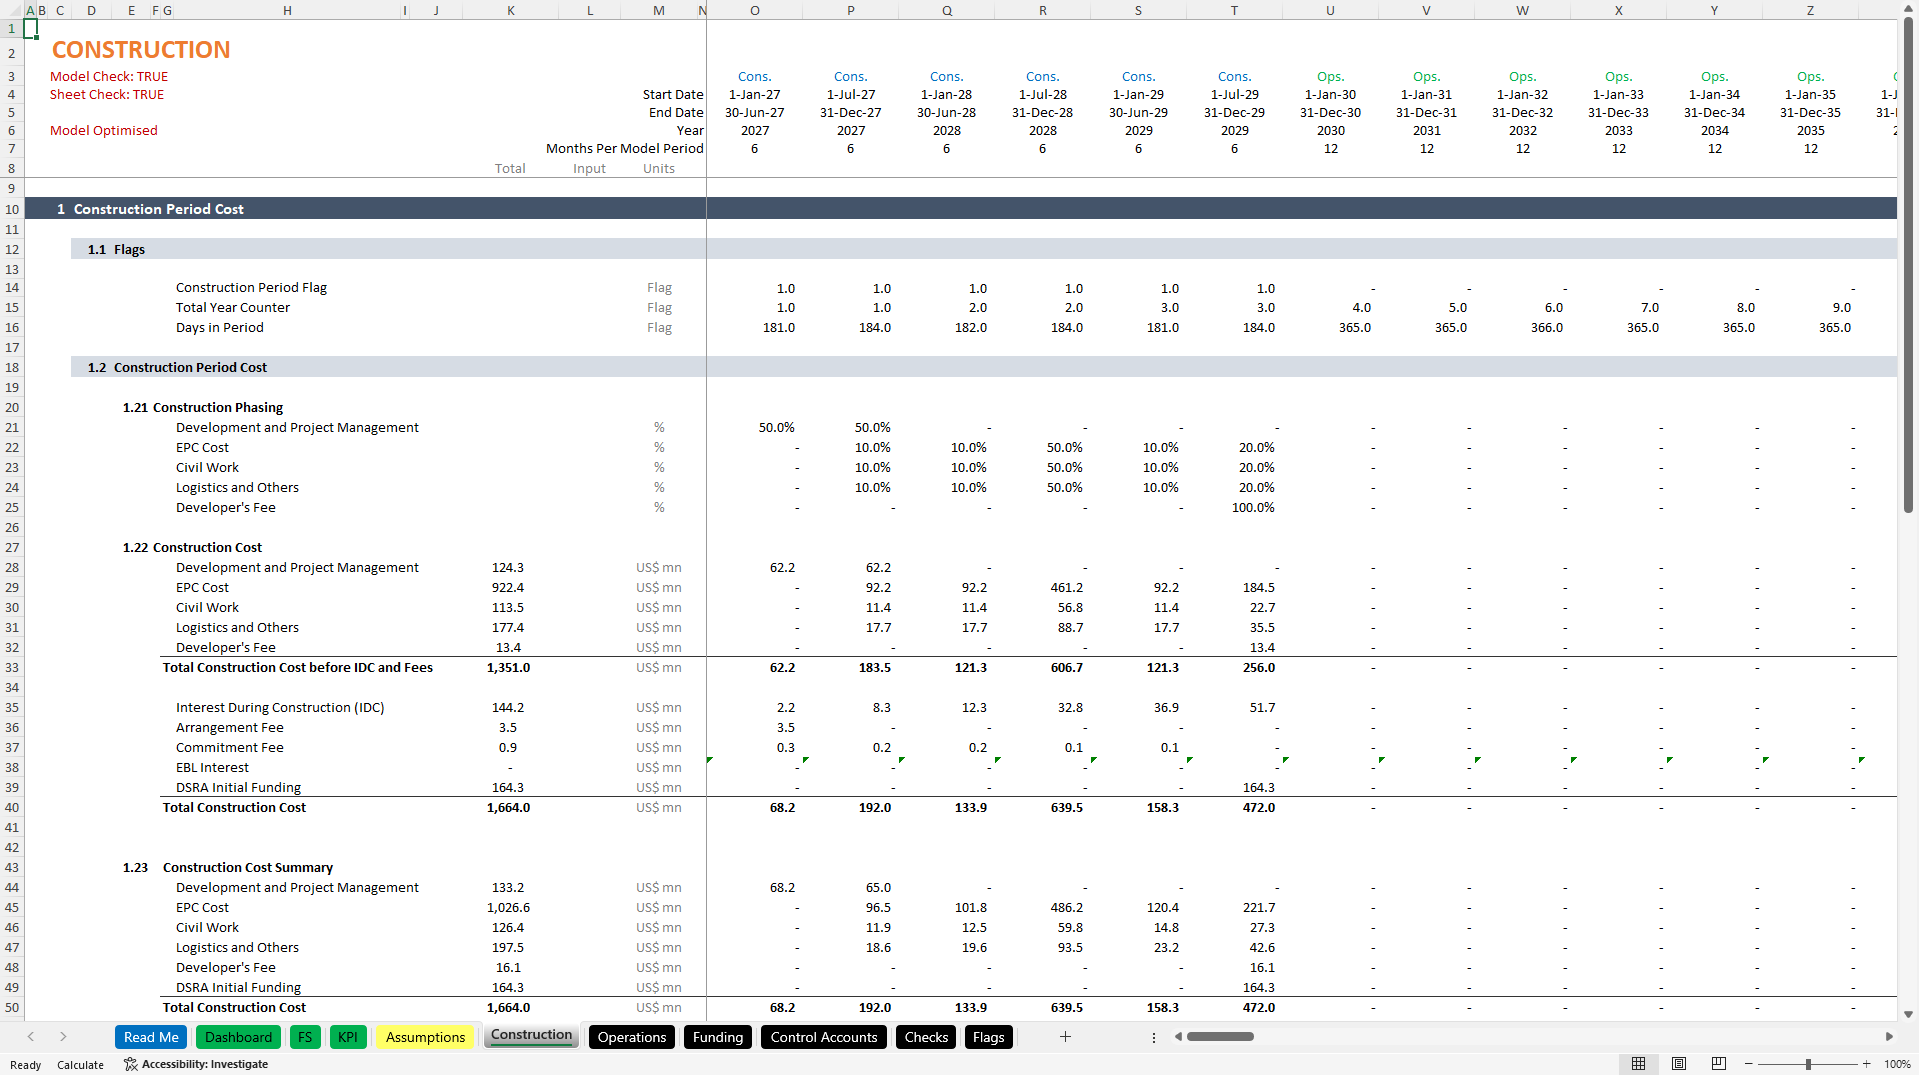
Task: Click 'Months Per Model Period' label
Action: tap(624, 148)
